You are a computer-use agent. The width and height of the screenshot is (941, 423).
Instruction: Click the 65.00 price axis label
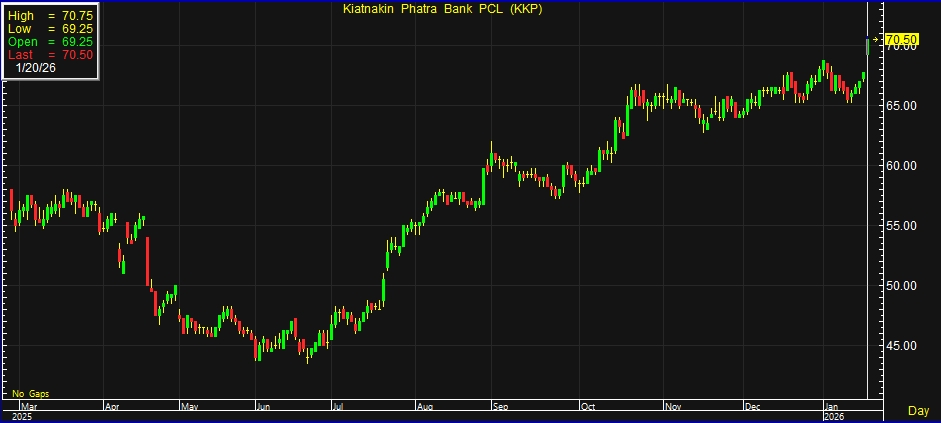point(902,106)
